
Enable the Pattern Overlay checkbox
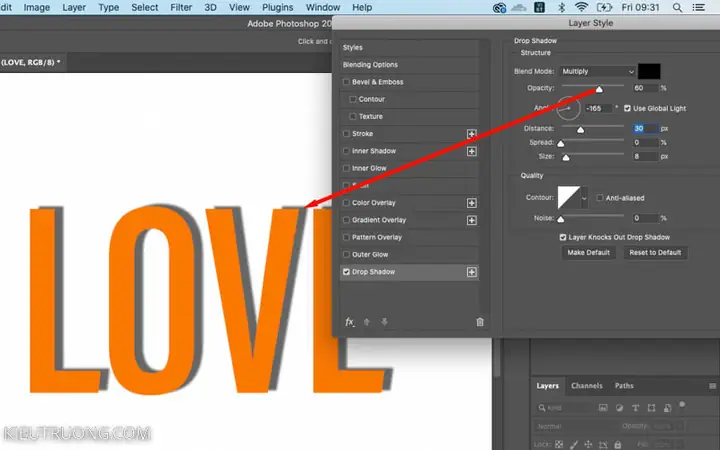(x=346, y=237)
